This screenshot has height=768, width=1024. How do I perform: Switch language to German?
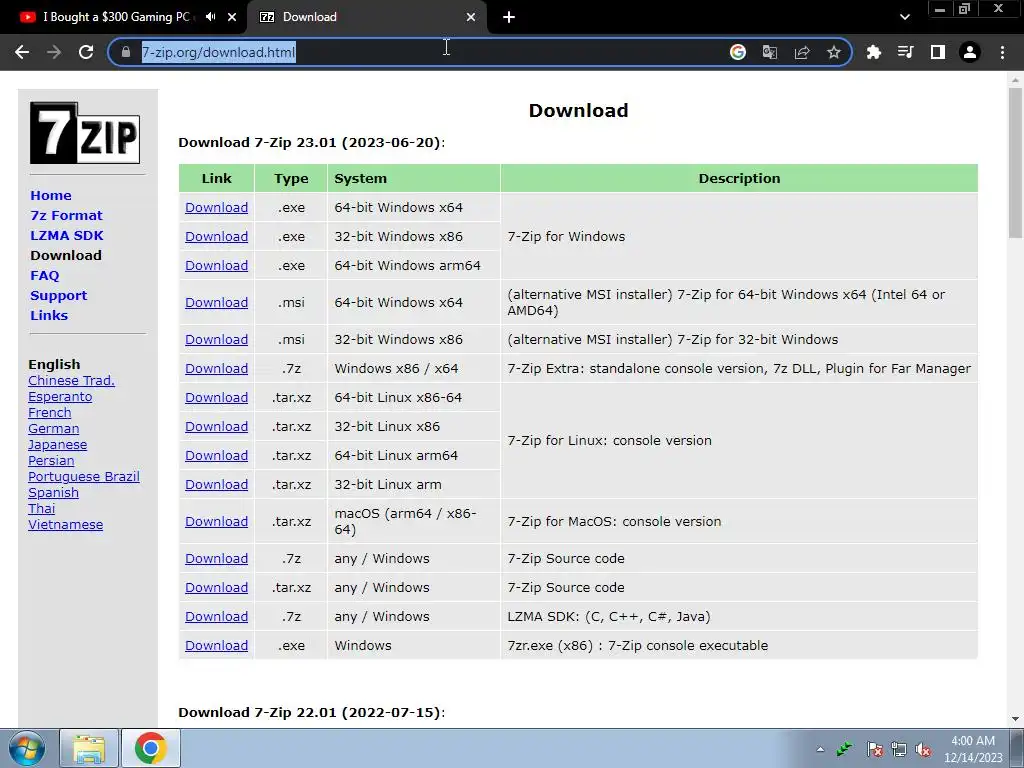click(54, 428)
